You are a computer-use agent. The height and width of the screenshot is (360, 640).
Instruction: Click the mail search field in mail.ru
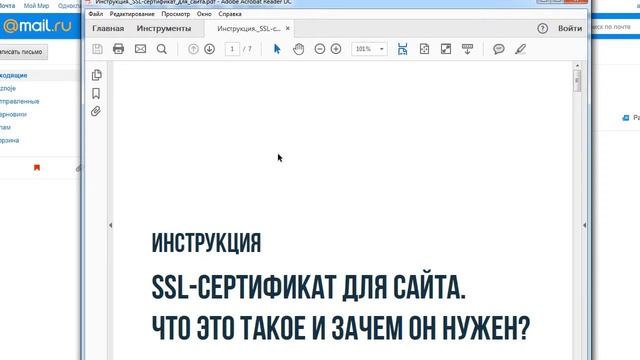(x=615, y=27)
